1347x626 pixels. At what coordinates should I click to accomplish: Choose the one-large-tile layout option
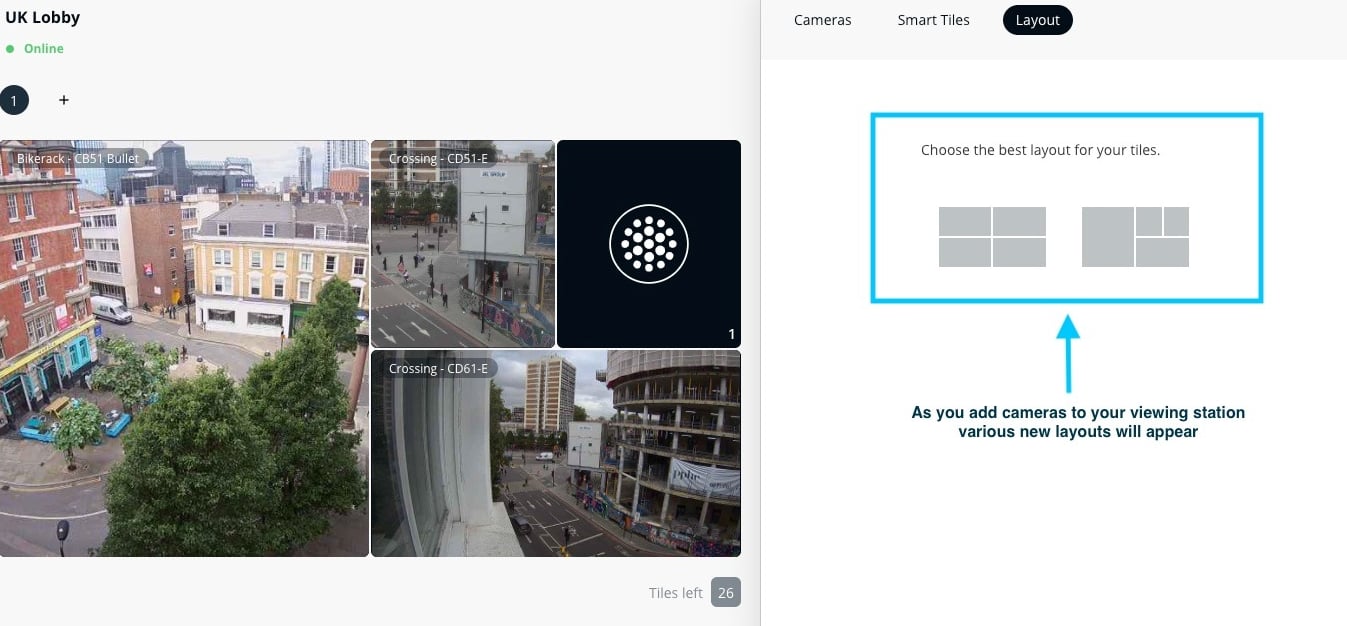pyautogui.click(x=1135, y=237)
